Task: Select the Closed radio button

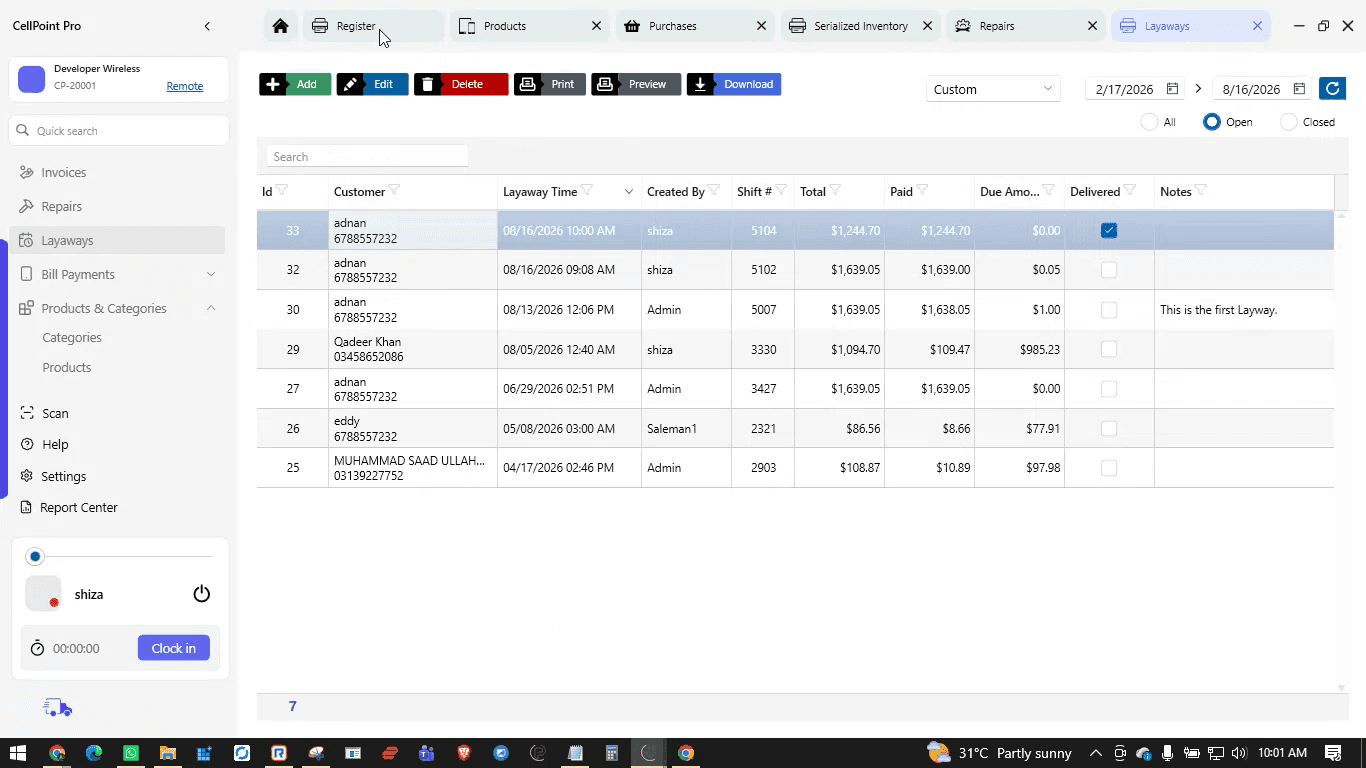Action: coord(1289,122)
